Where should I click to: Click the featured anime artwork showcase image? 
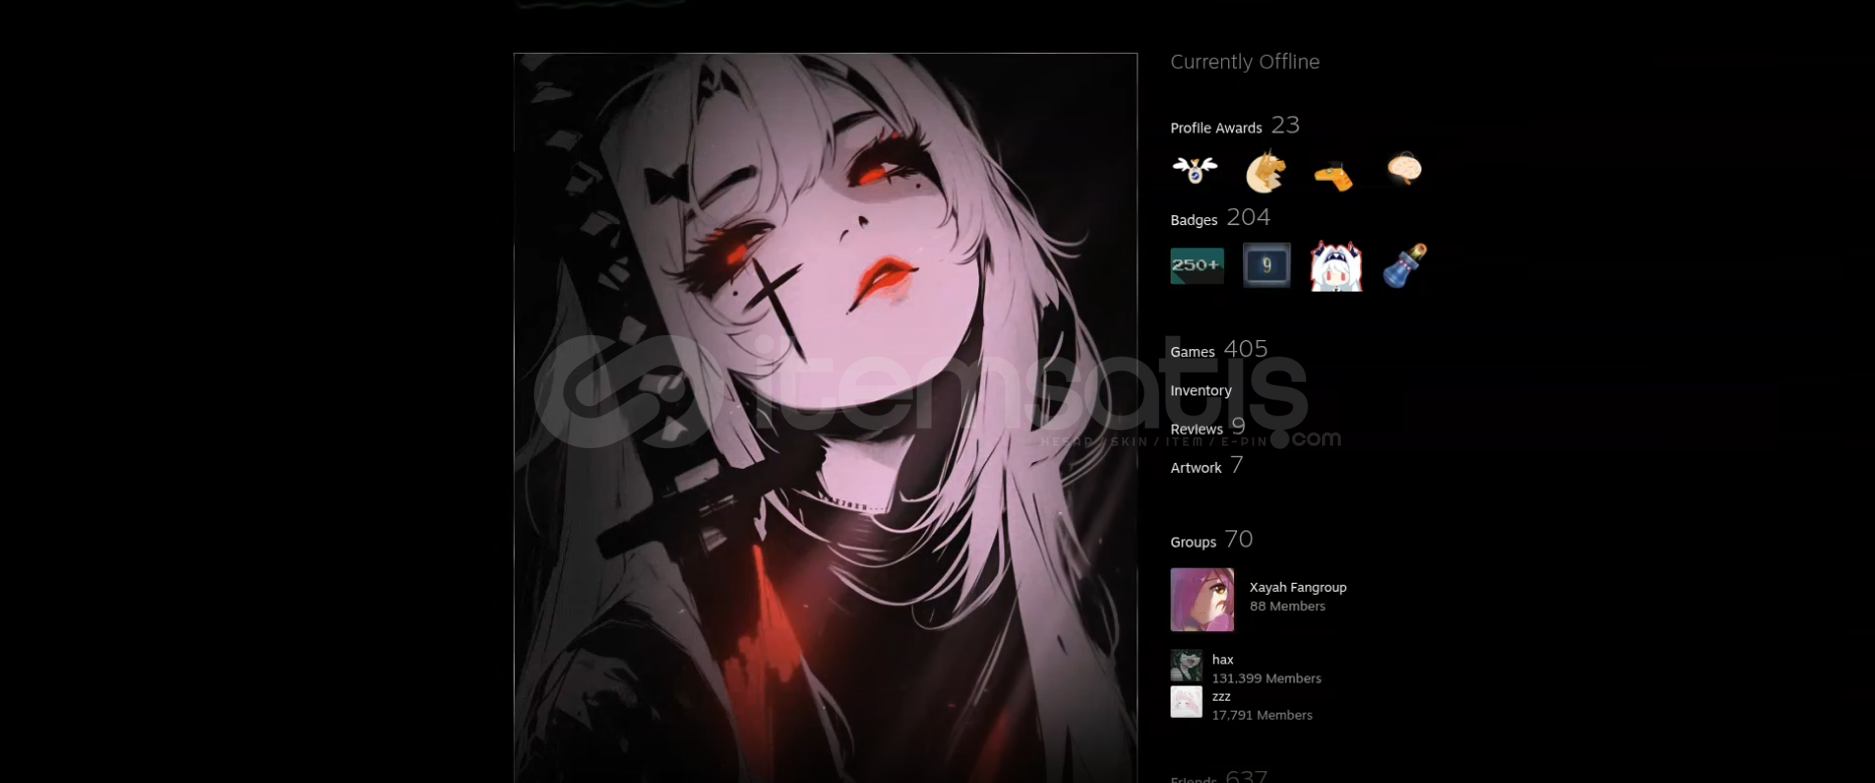coord(825,418)
